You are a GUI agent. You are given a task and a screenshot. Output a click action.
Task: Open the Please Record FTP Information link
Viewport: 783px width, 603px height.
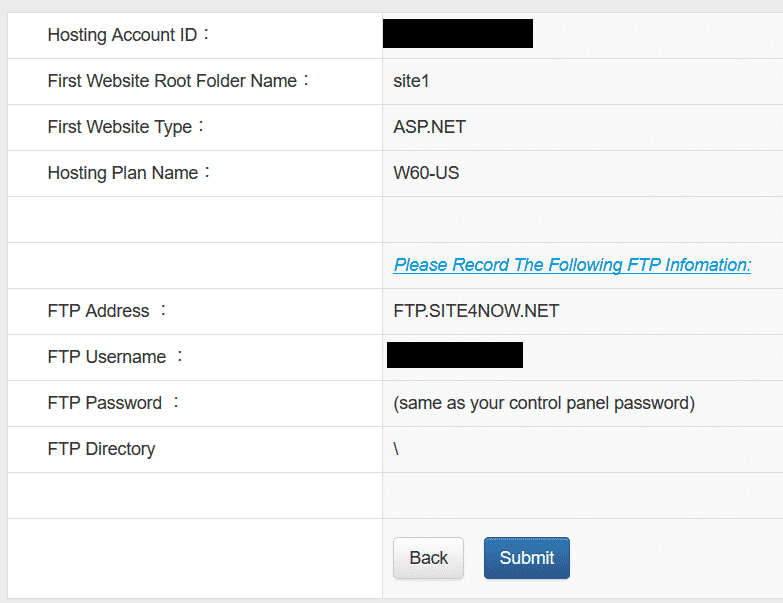pos(572,265)
